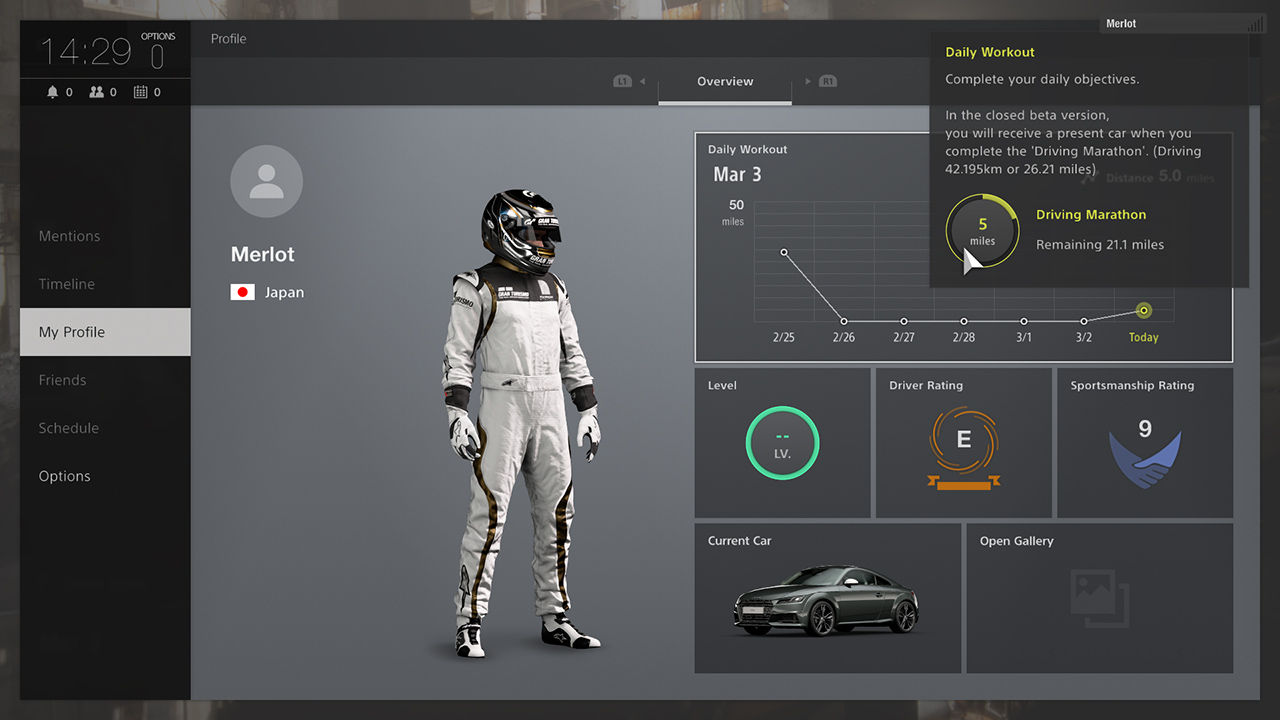Screen dimensions: 1280x720
Task: Click the Open Gallery picture icon
Action: pyautogui.click(x=1099, y=597)
